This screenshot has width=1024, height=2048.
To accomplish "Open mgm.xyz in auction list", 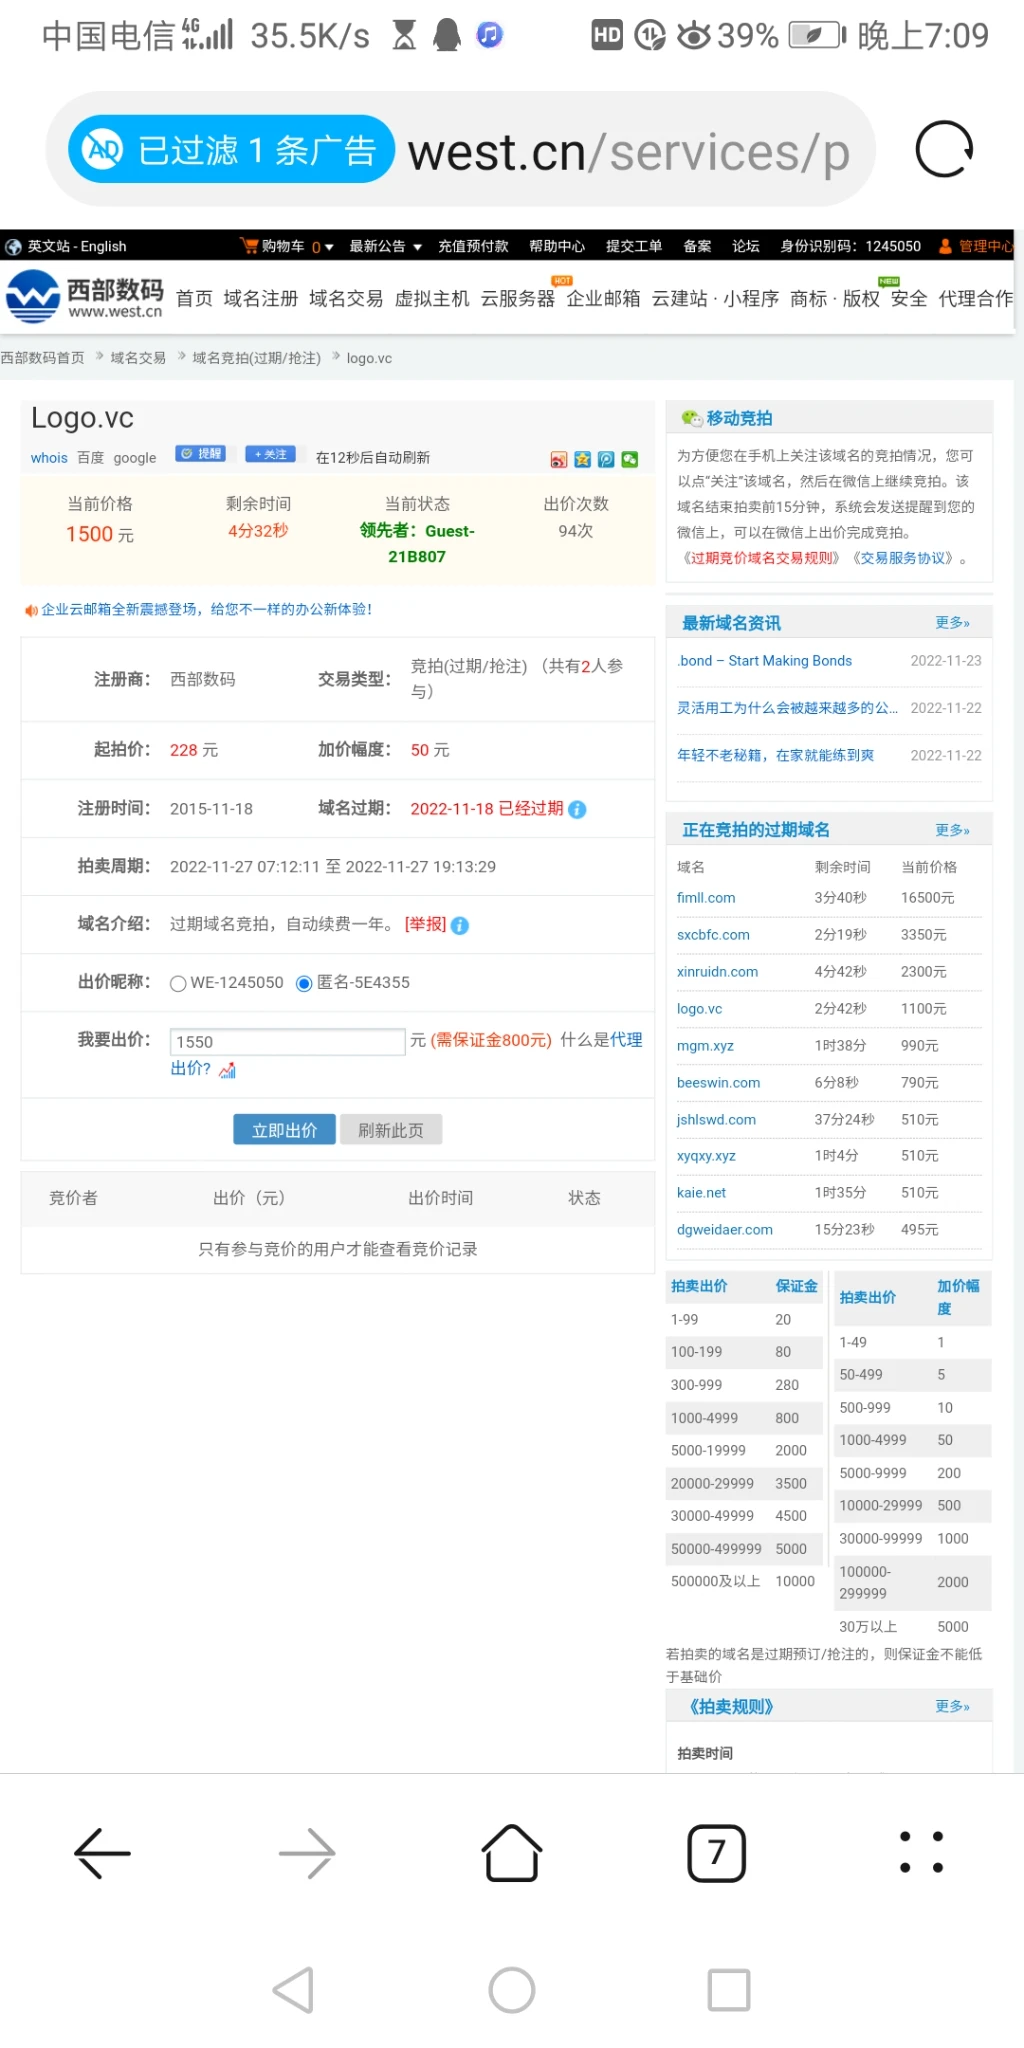I will click(x=705, y=1046).
